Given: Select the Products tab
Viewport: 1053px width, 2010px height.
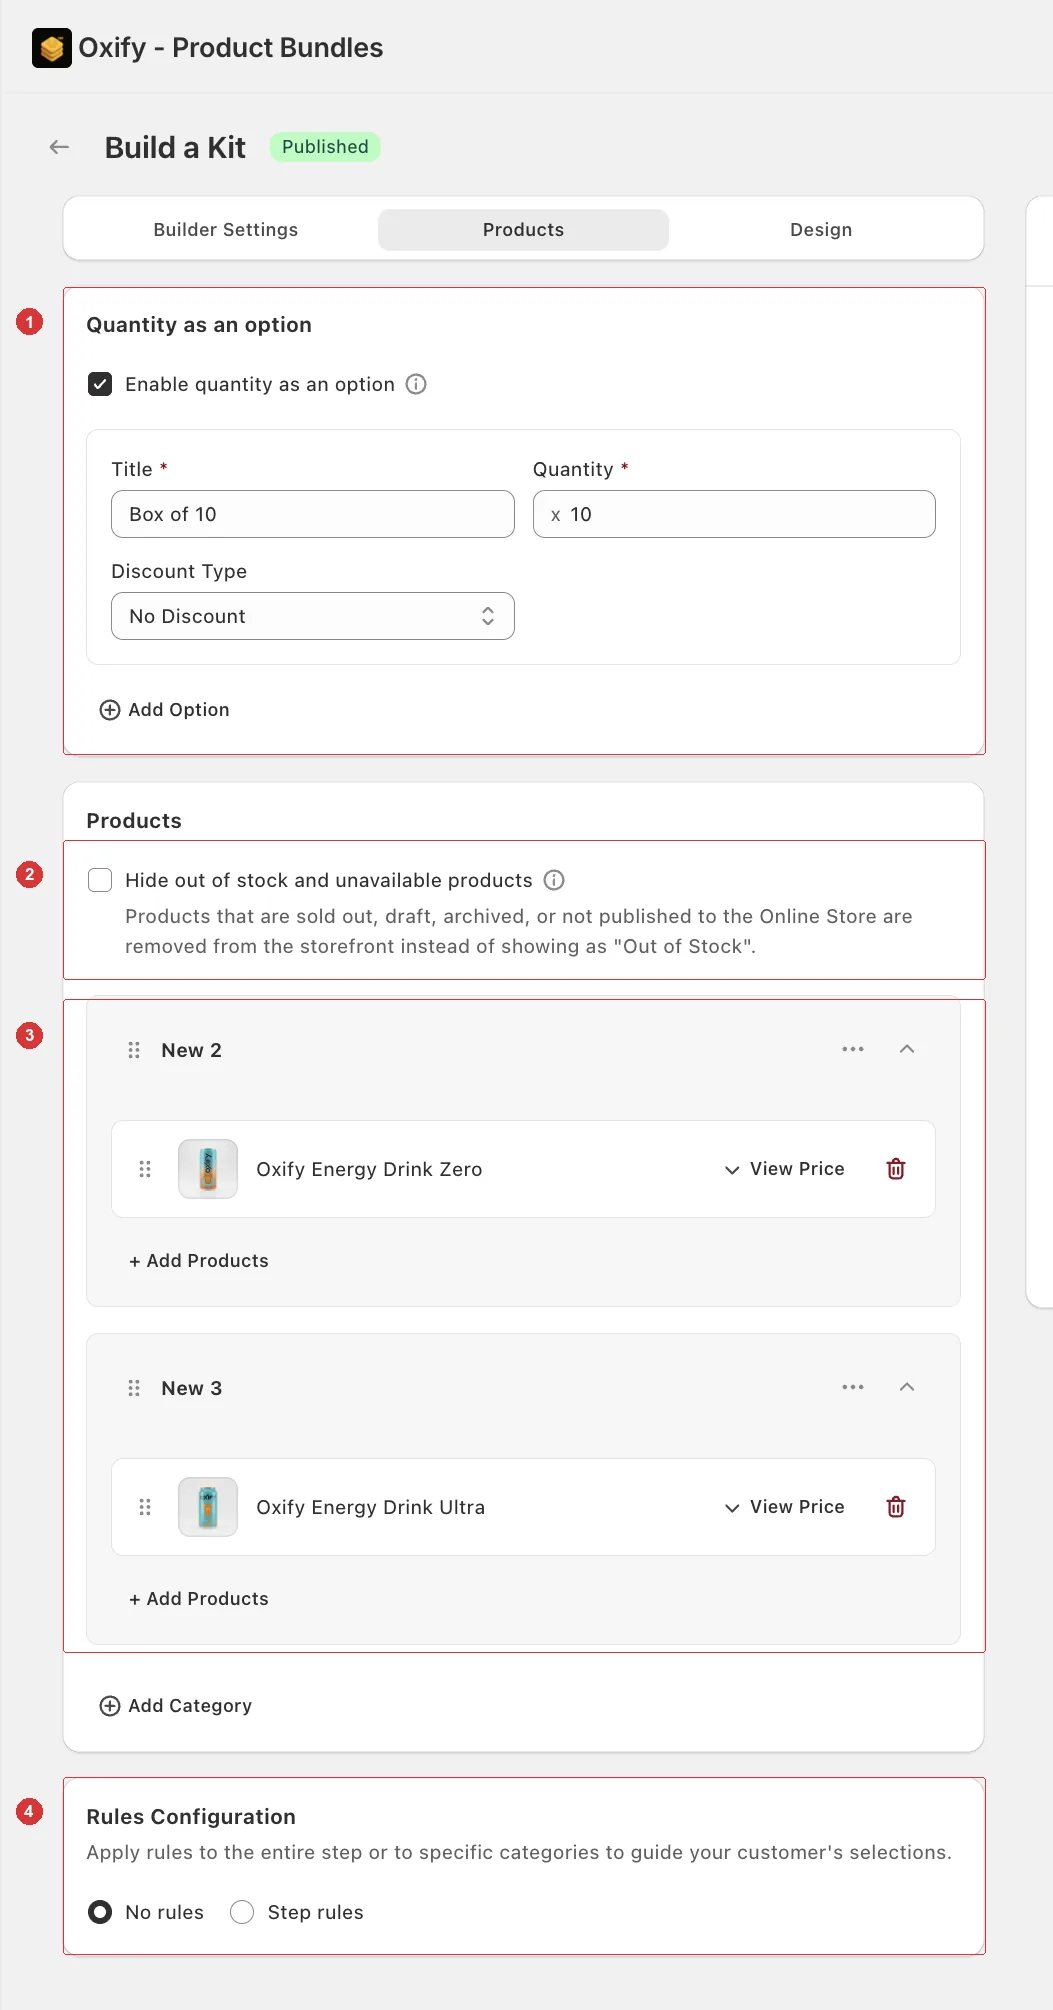Looking at the screenshot, I should (523, 230).
